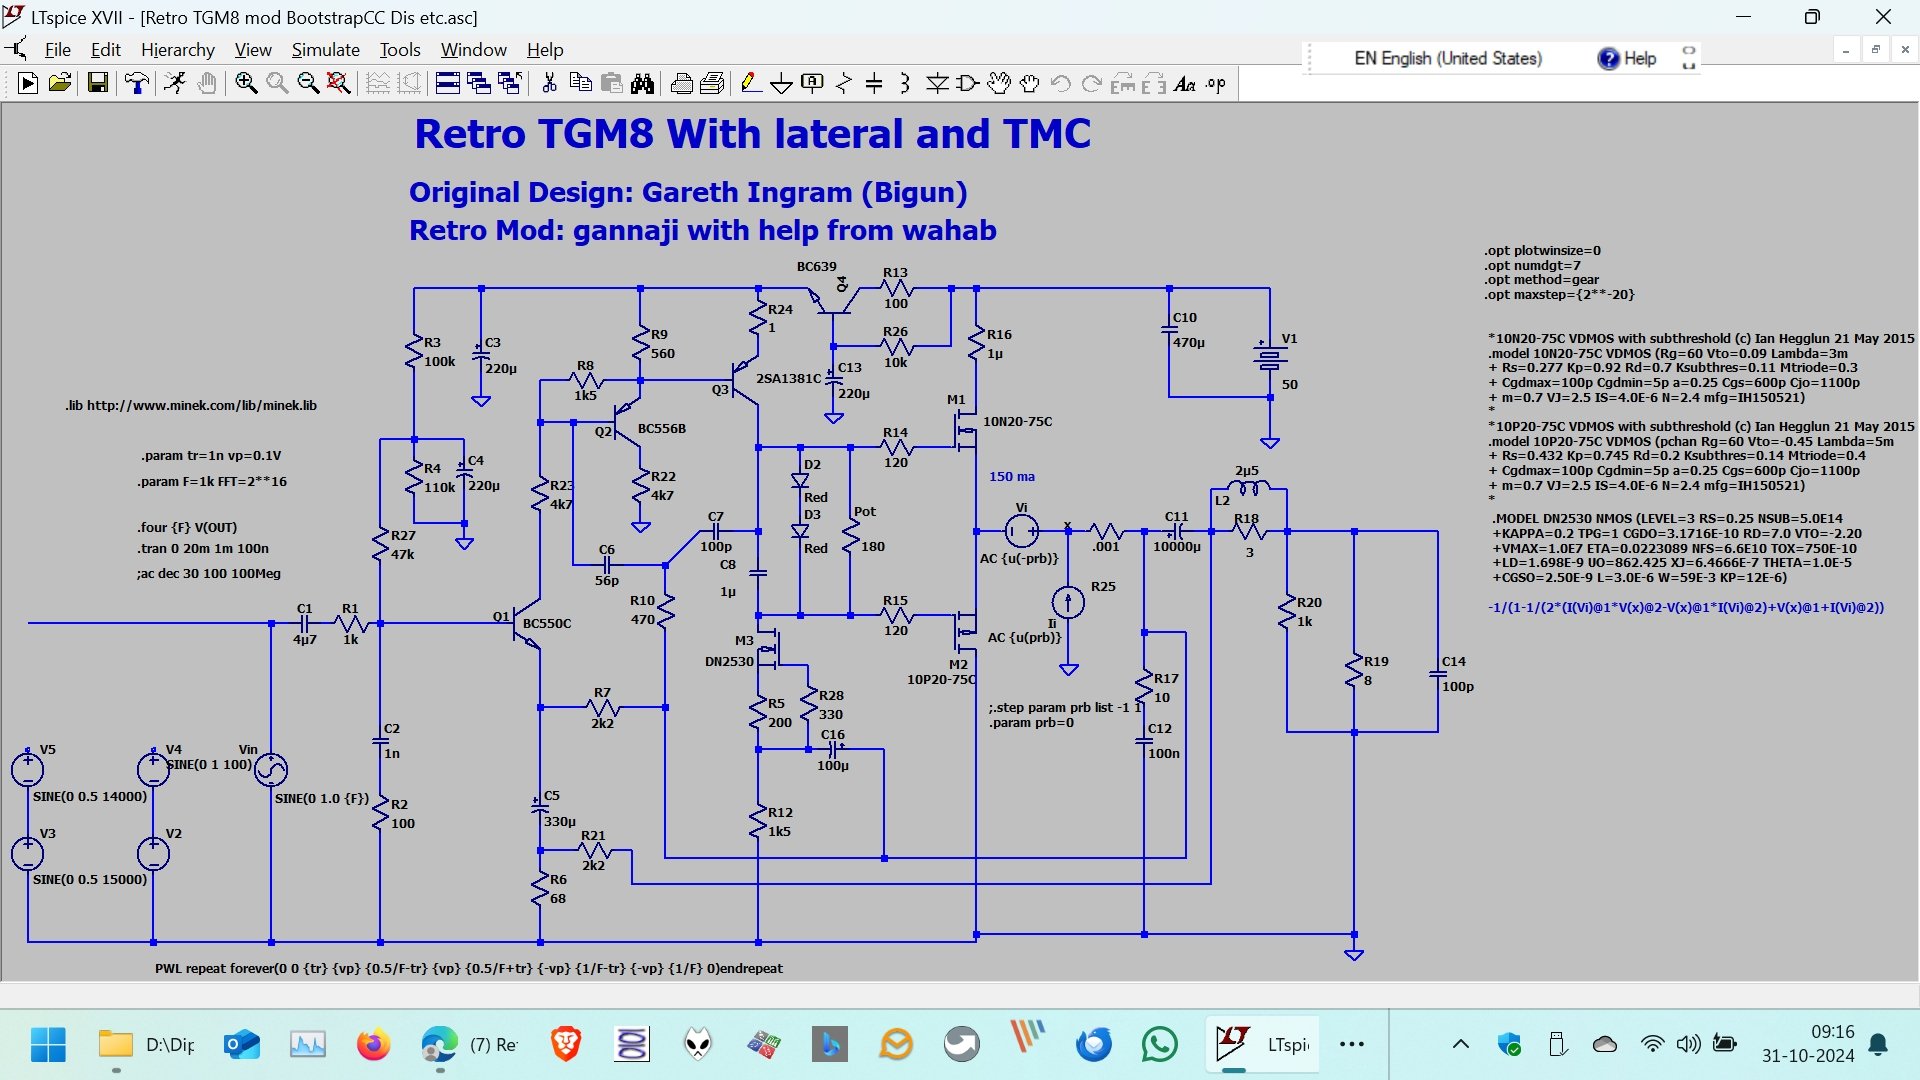Create a new schematic from the toolbar
The height and width of the screenshot is (1080, 1920).
(28, 84)
